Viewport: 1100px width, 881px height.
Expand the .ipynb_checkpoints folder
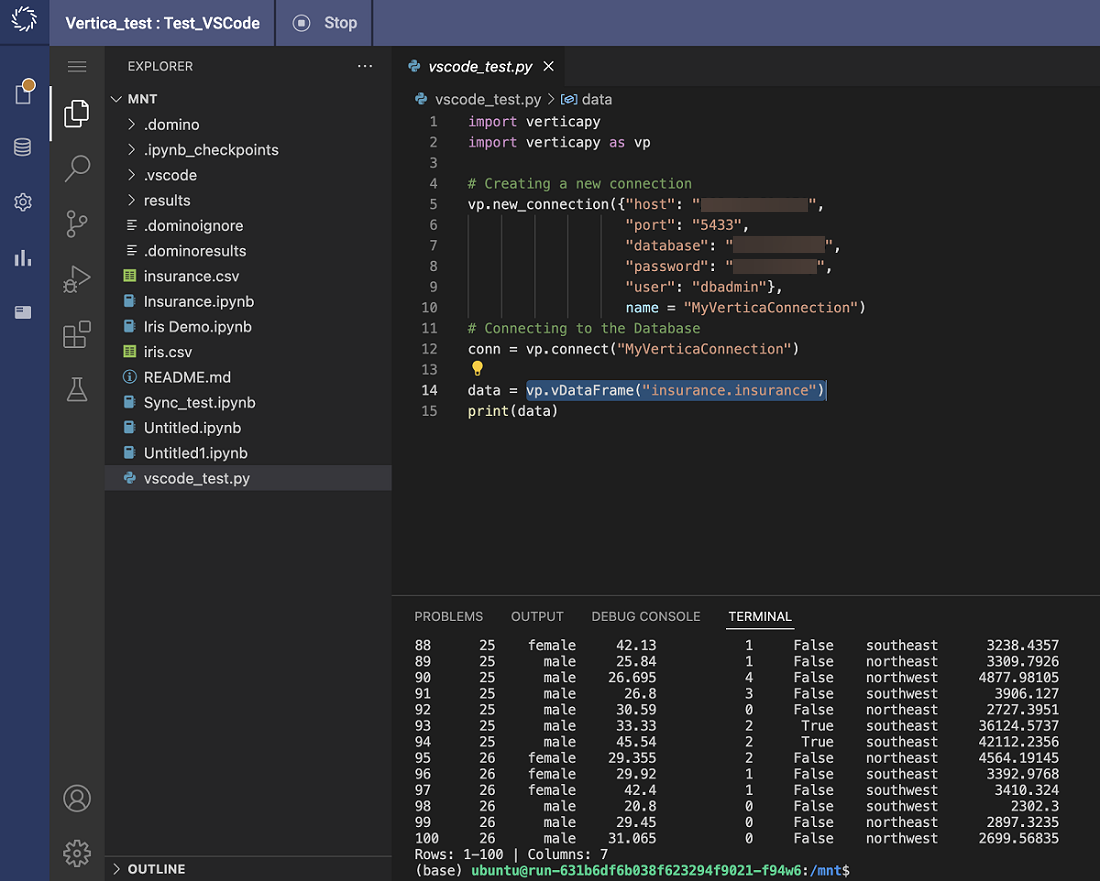(211, 149)
